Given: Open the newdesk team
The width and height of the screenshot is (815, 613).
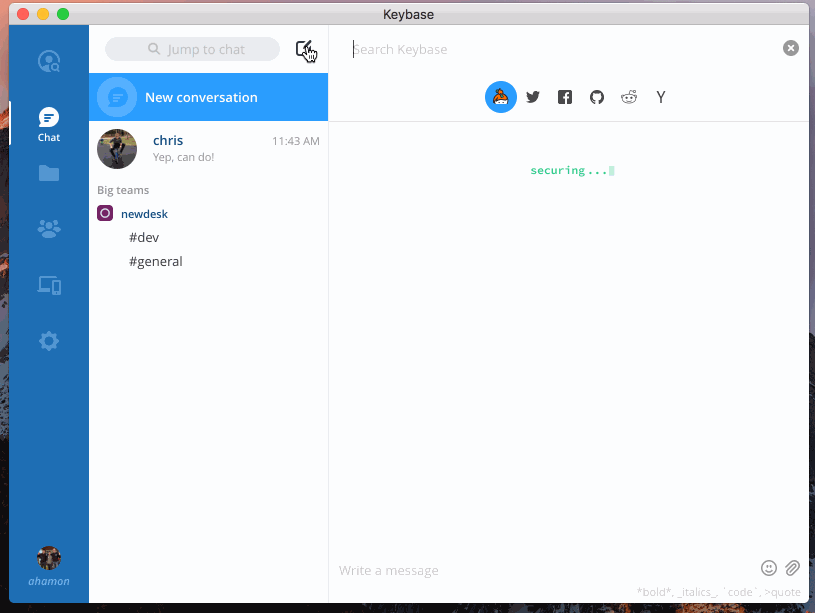Looking at the screenshot, I should click(144, 214).
